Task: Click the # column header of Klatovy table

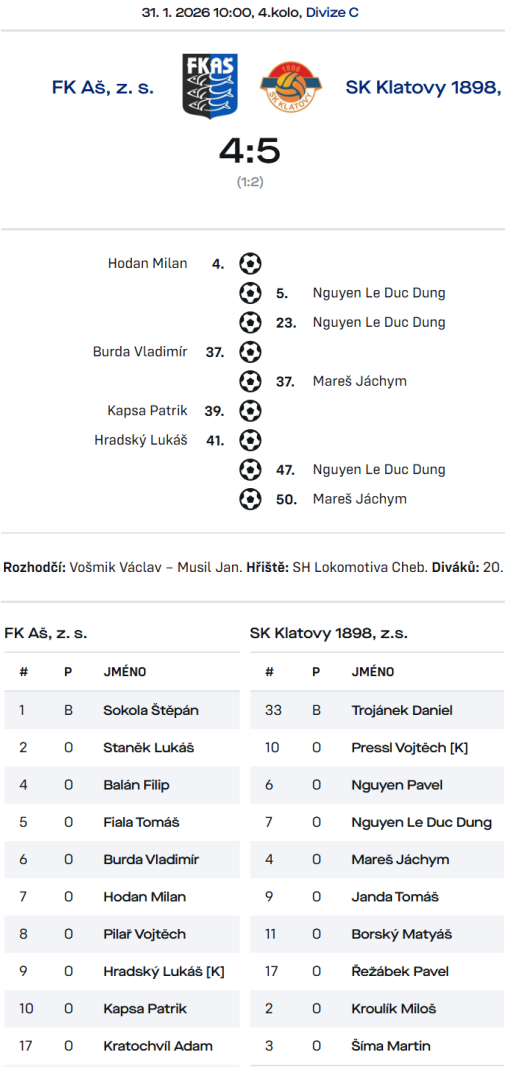Action: 269,672
